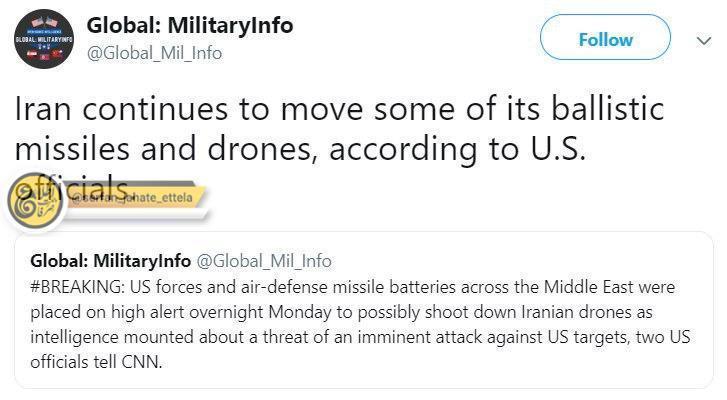Click the yellow watermark handle banner

coord(134,198)
